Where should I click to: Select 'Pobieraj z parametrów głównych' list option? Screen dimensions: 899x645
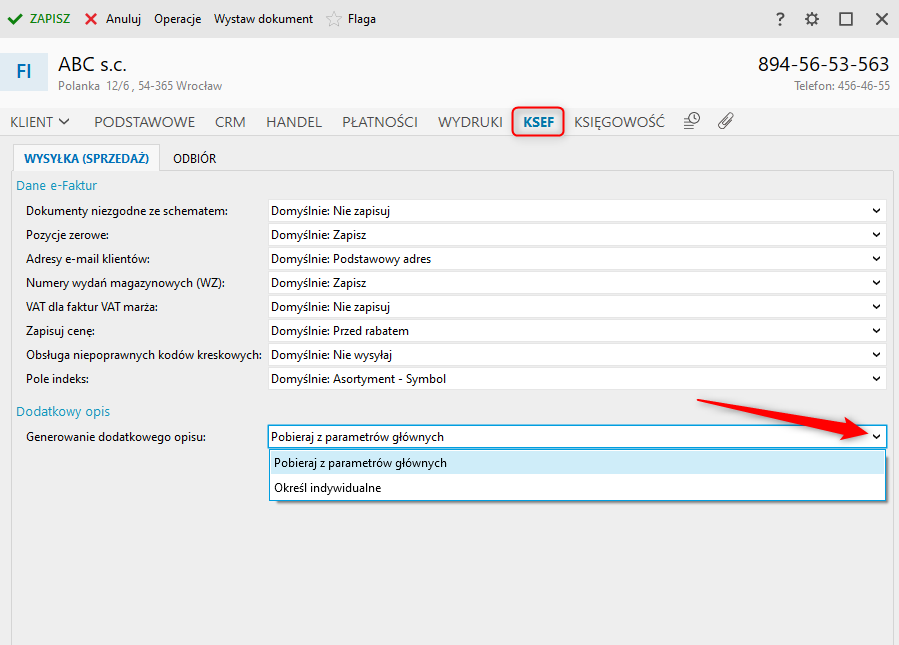point(360,463)
